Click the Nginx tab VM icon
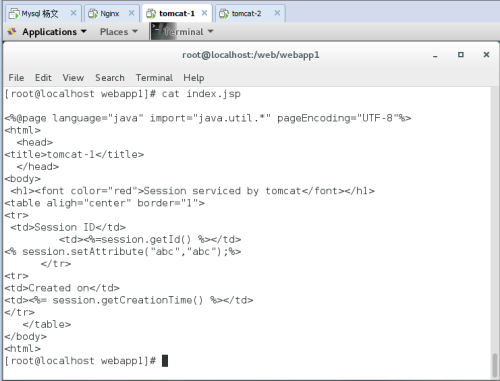Viewport: 500px width, 381px height. pos(93,14)
